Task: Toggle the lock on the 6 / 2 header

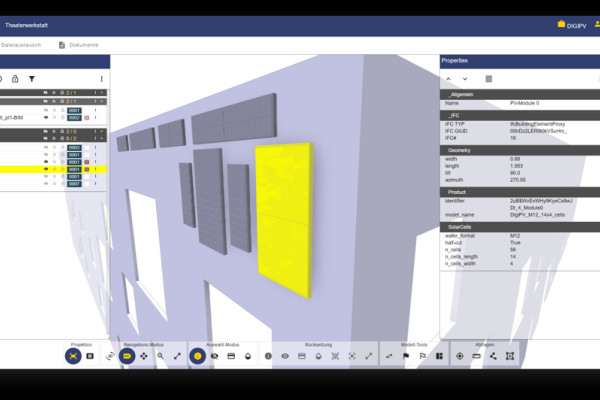Action: [x=62, y=138]
